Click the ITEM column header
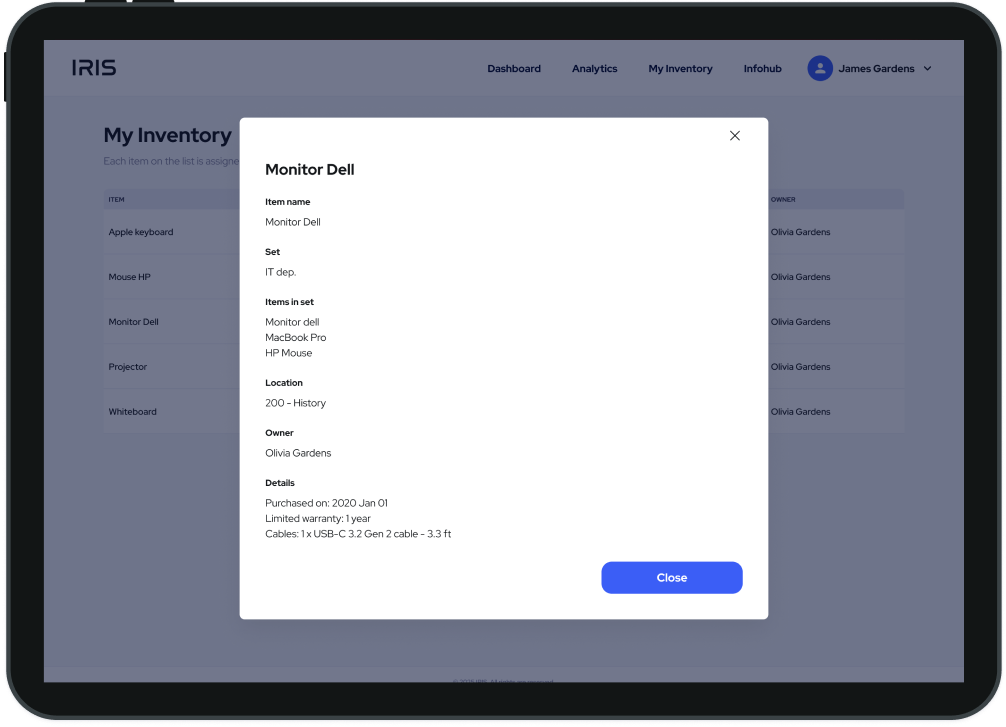 coord(116,199)
